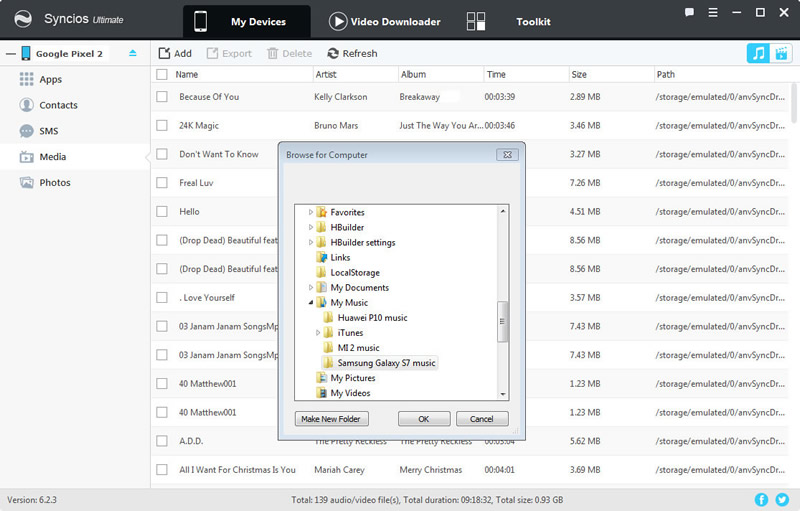Refresh the media list
800x511 pixels.
[x=352, y=53]
